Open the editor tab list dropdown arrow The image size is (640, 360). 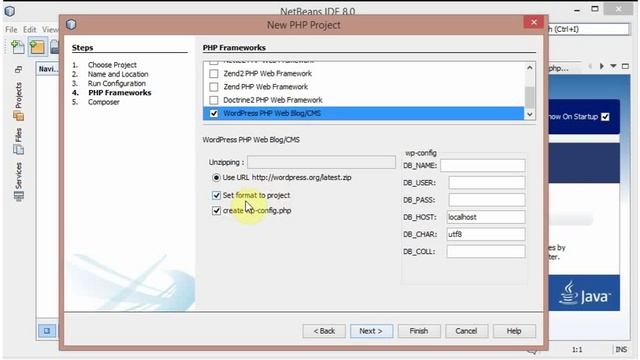[x=613, y=66]
